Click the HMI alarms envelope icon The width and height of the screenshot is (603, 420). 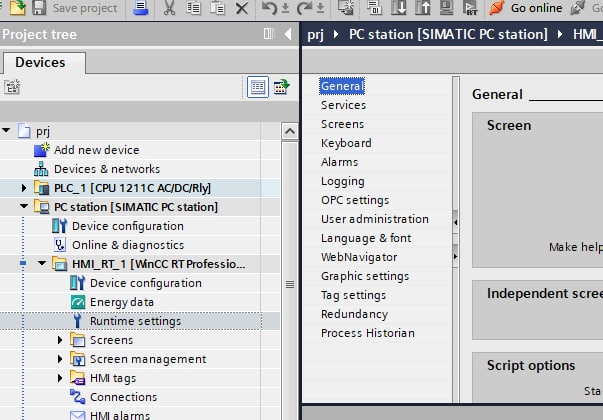pyautogui.click(x=78, y=415)
